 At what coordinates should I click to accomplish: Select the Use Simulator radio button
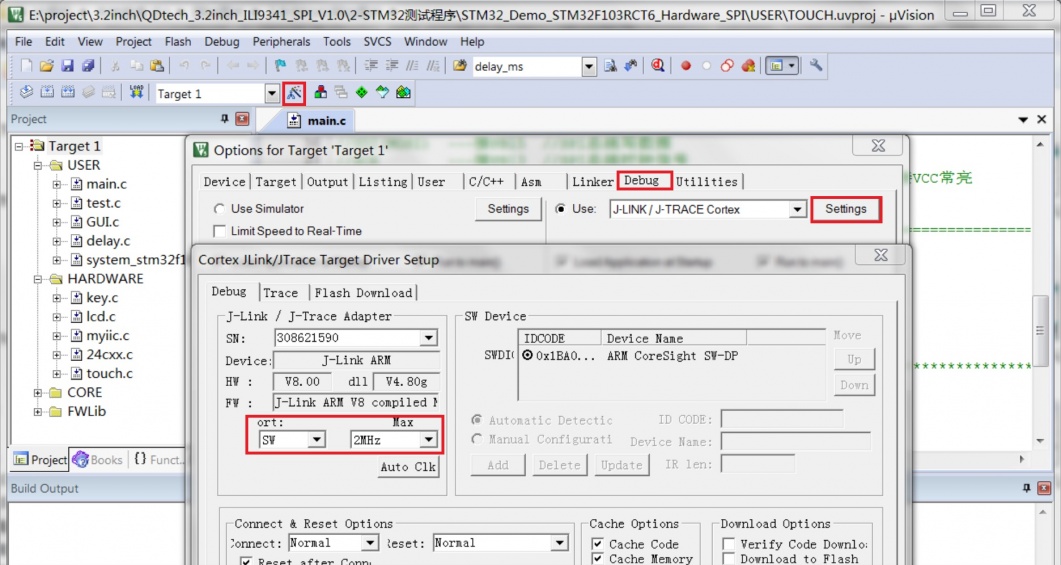[220, 209]
